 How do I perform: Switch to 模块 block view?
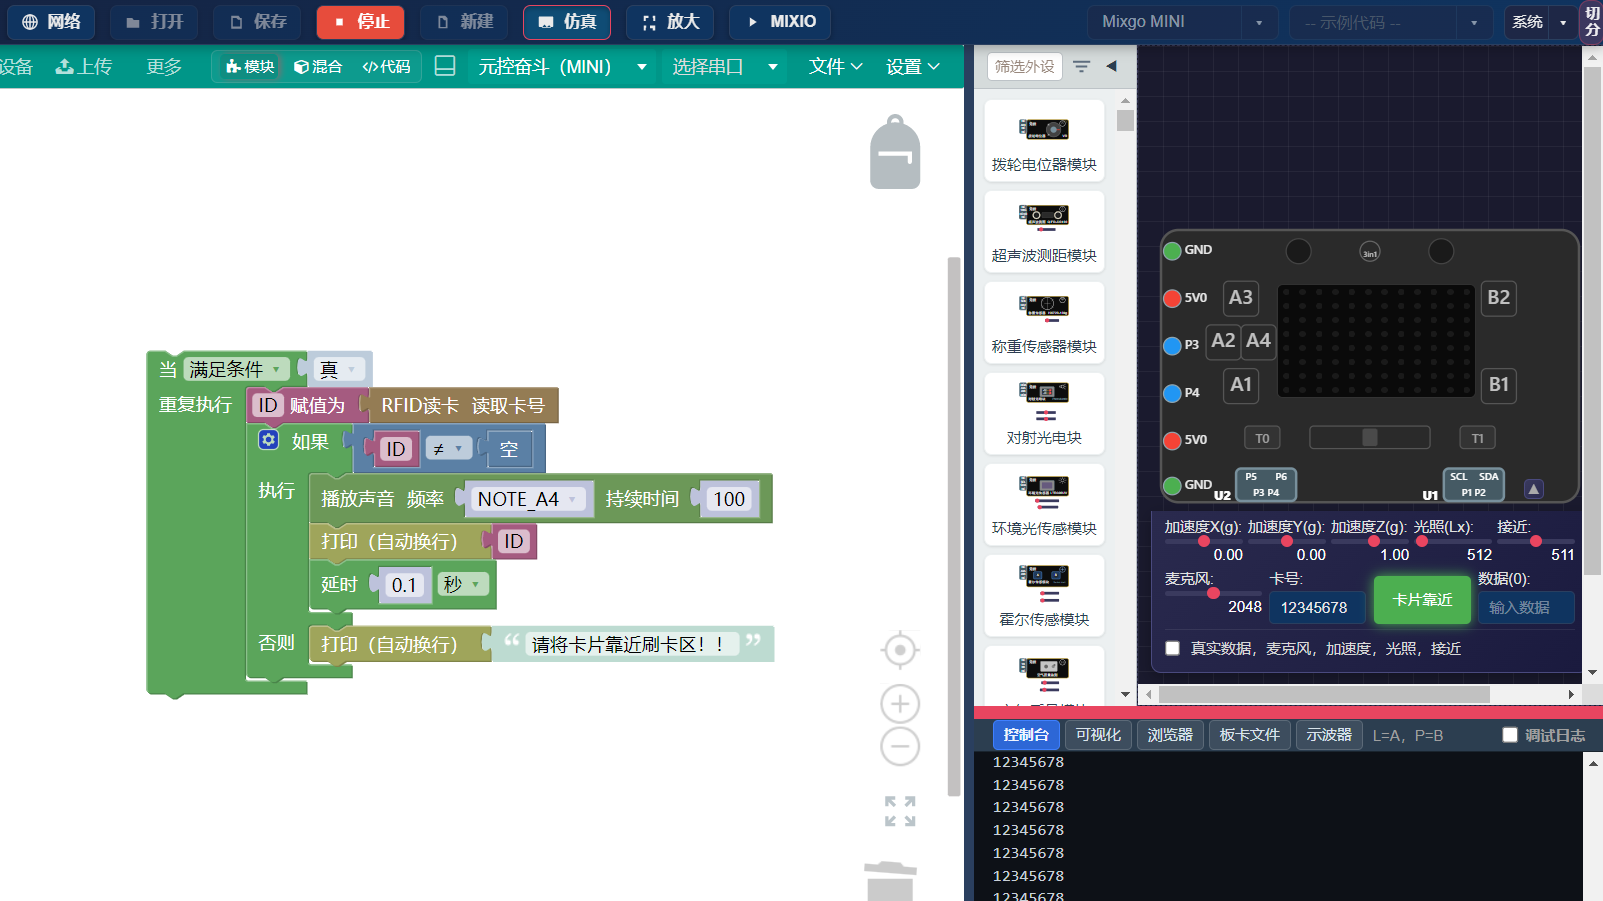250,66
